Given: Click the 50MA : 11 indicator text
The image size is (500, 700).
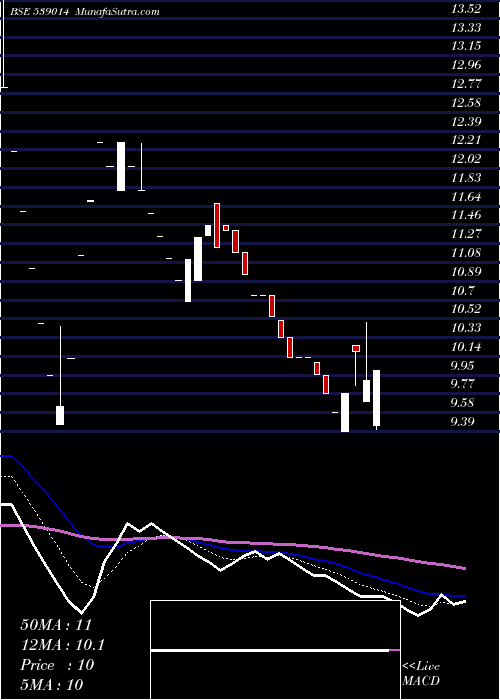Looking at the screenshot, I should pyautogui.click(x=56, y=625).
